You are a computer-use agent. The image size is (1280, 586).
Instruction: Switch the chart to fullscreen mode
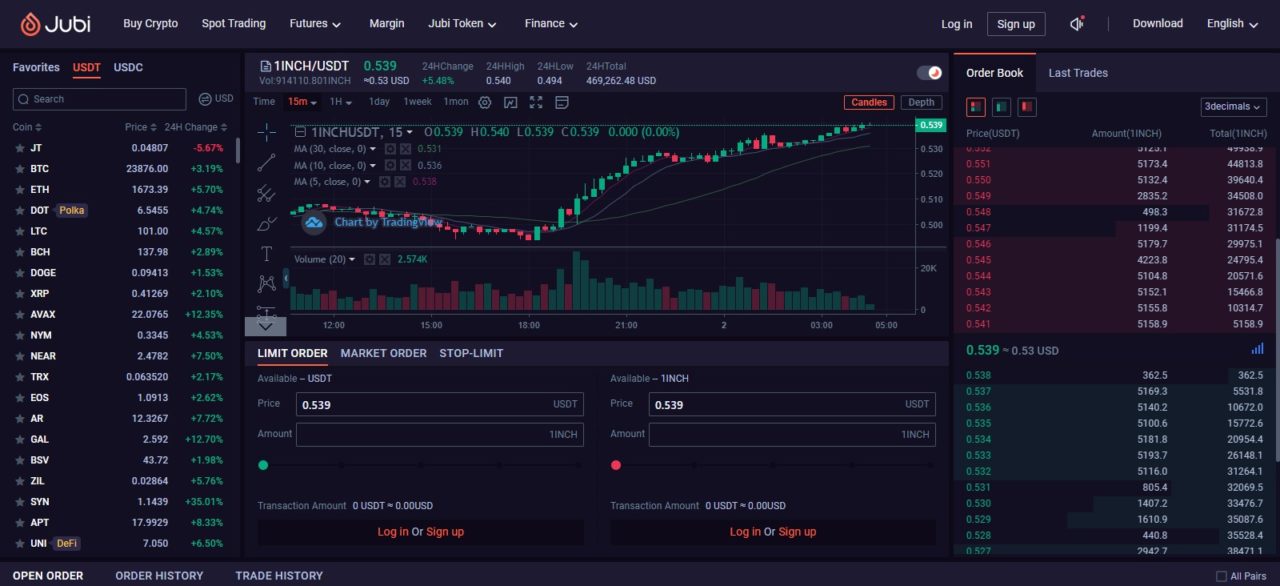click(536, 102)
